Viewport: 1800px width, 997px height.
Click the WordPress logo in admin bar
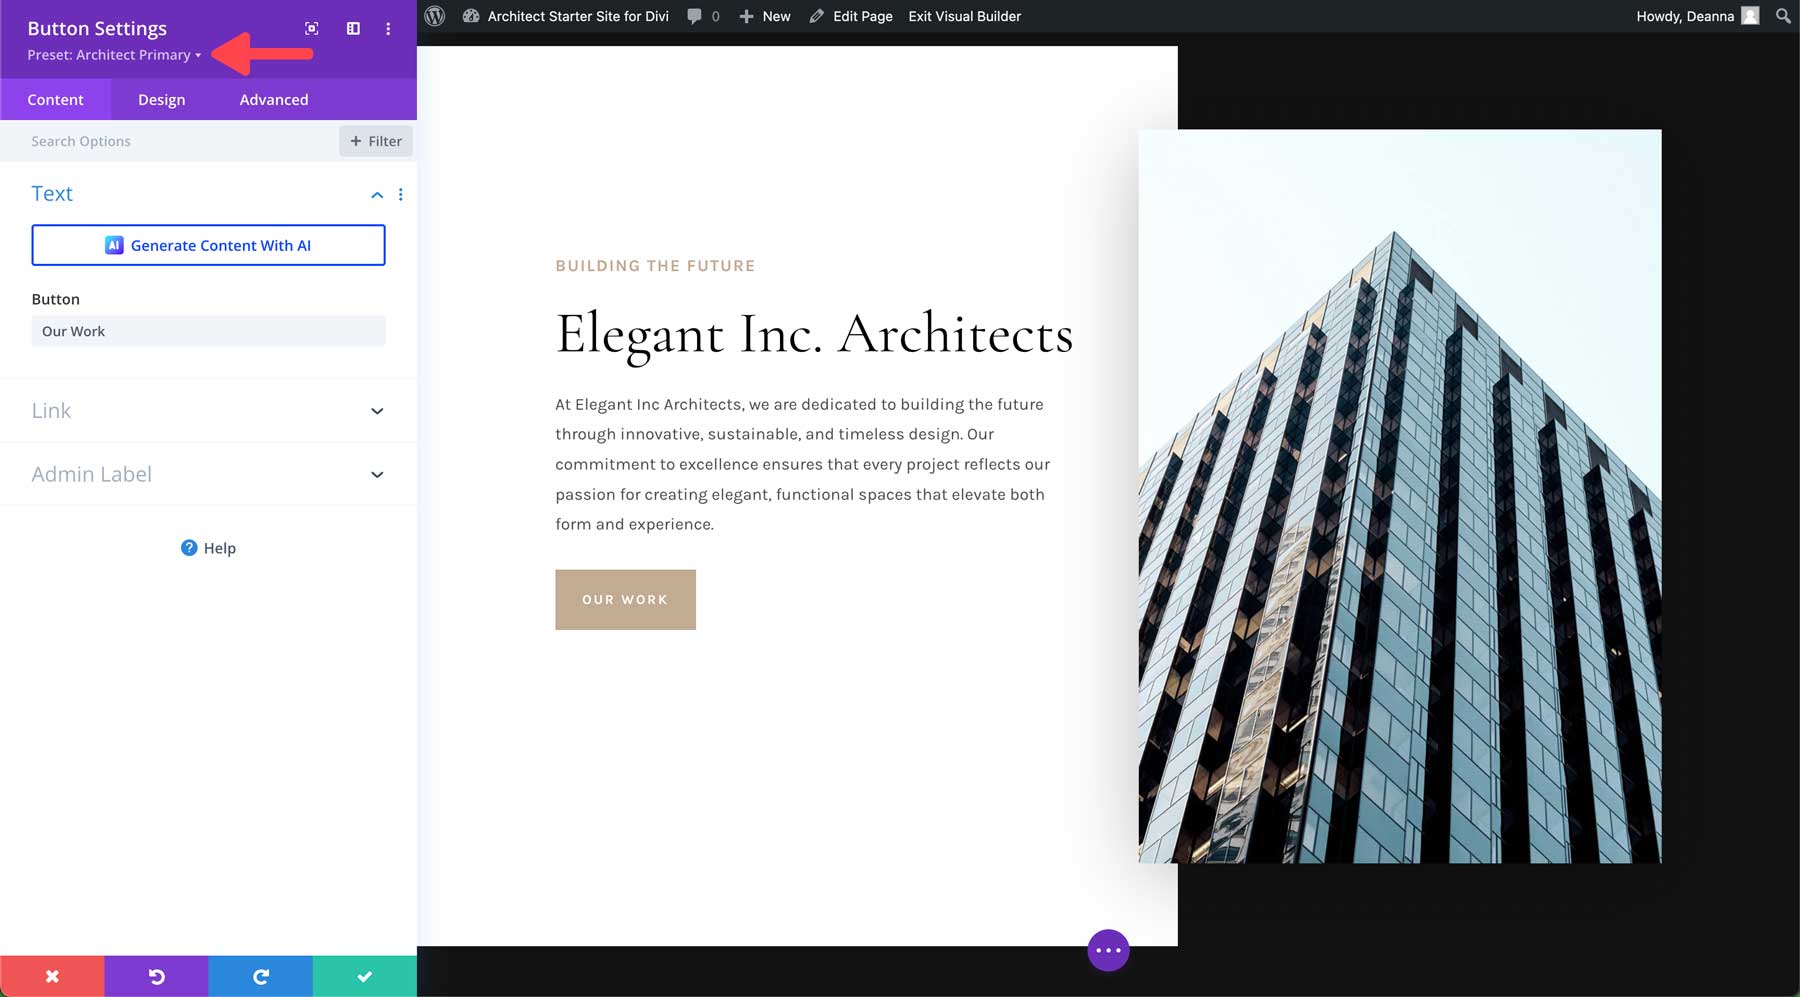tap(433, 16)
